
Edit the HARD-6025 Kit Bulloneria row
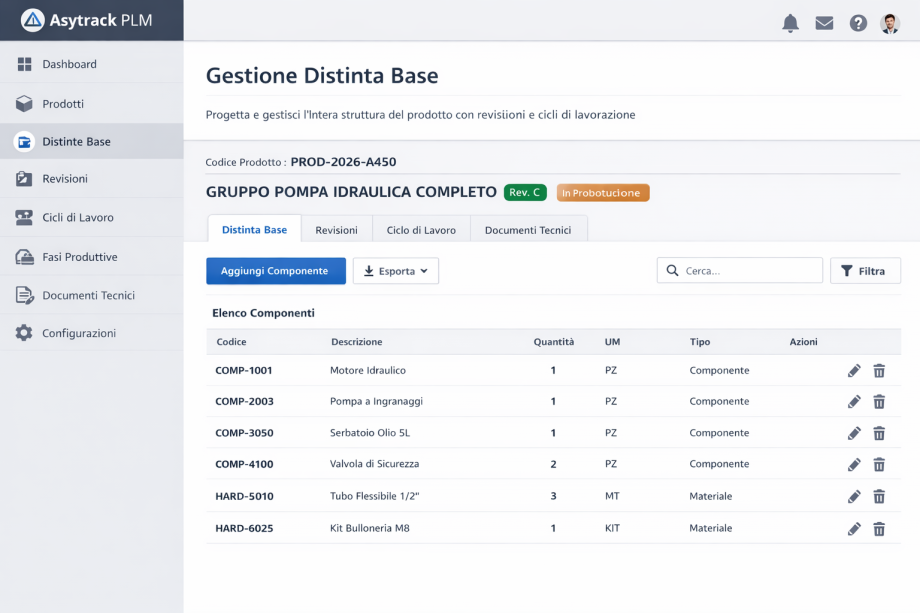[x=854, y=529]
